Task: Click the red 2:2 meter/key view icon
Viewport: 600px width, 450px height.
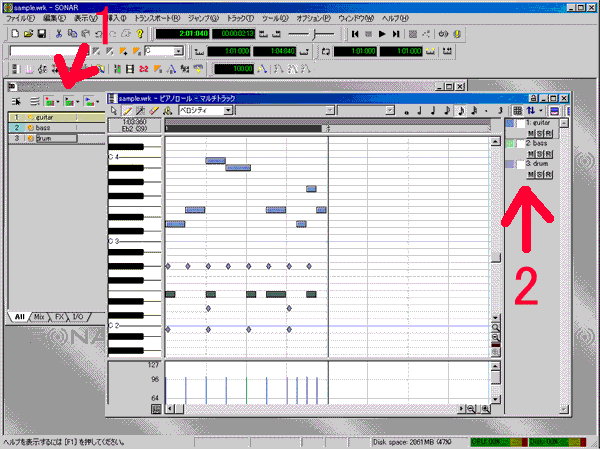Action: tap(143, 69)
